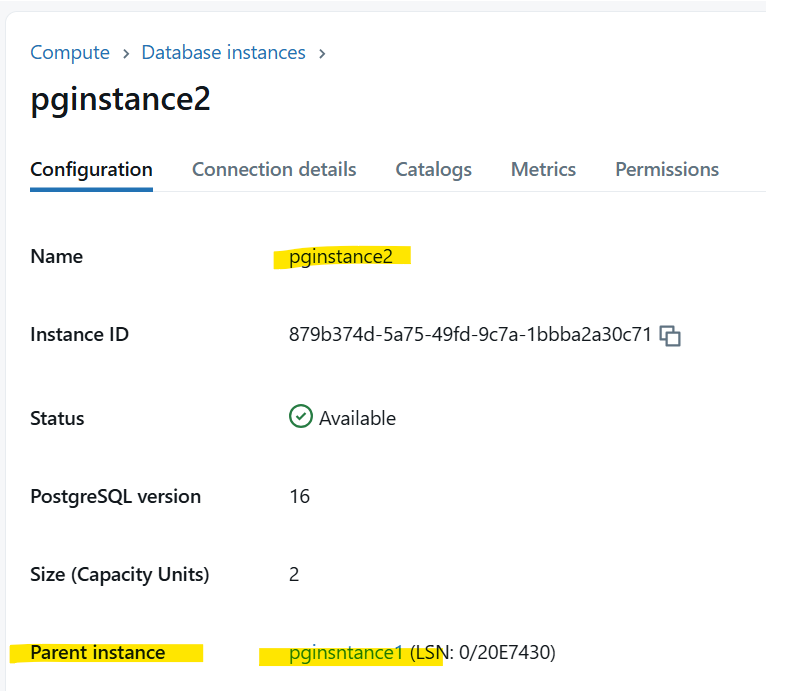
Task: Open parent instance pginsntance1 link
Action: tap(346, 652)
